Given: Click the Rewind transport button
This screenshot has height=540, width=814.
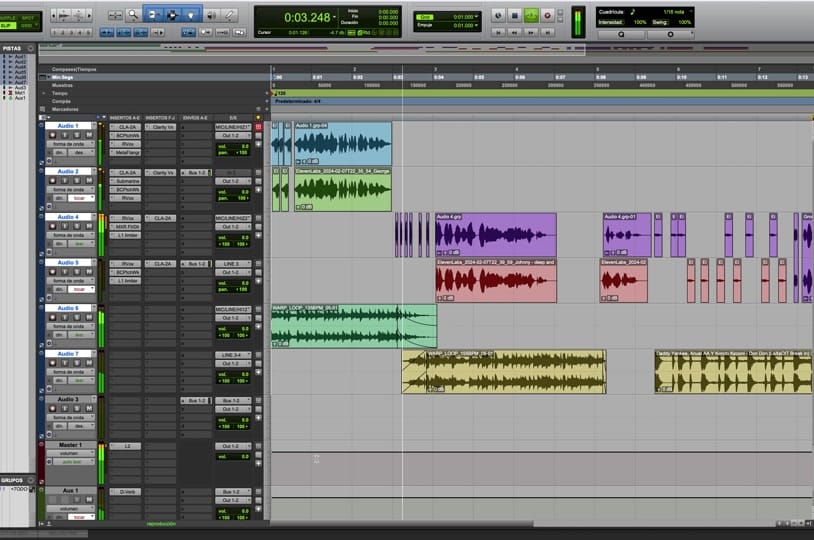Looking at the screenshot, I should [x=514, y=32].
